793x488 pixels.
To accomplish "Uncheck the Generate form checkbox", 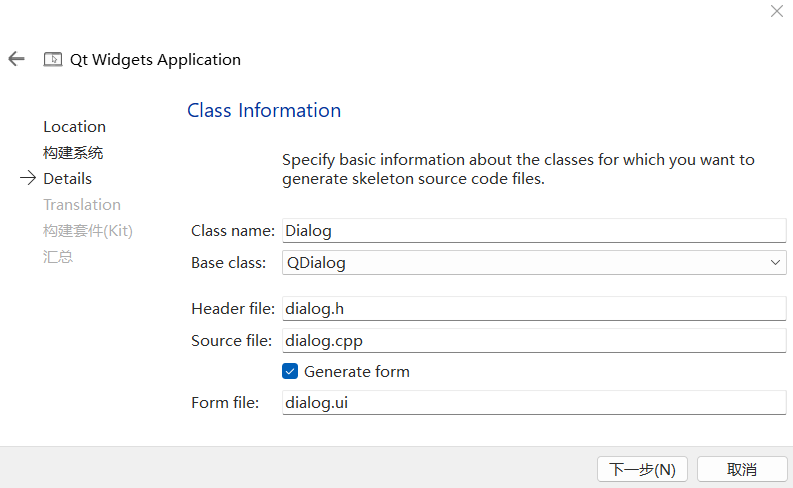I will 290,371.
